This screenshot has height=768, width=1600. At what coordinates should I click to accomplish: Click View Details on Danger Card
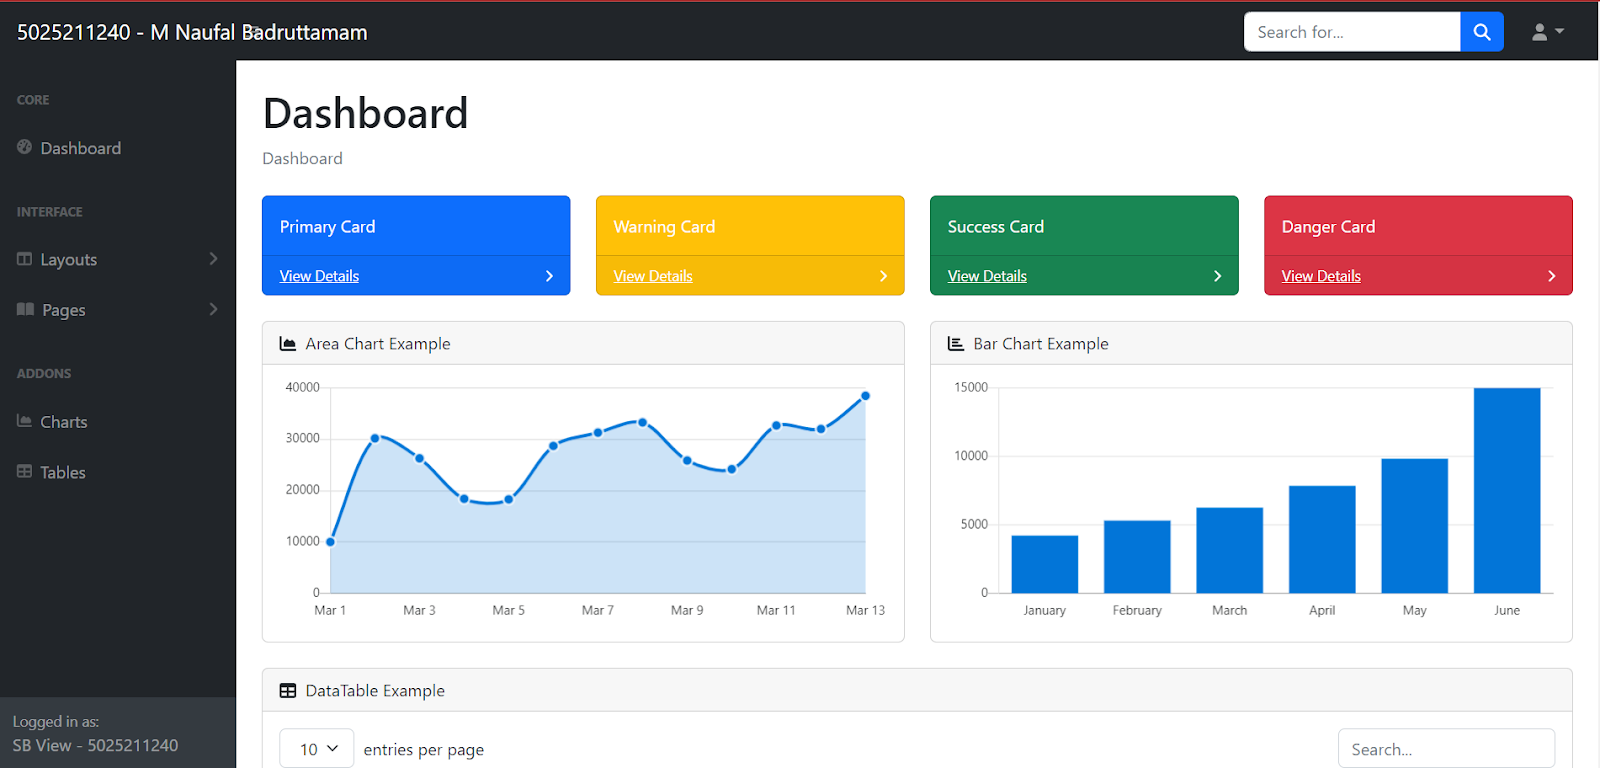(1321, 276)
